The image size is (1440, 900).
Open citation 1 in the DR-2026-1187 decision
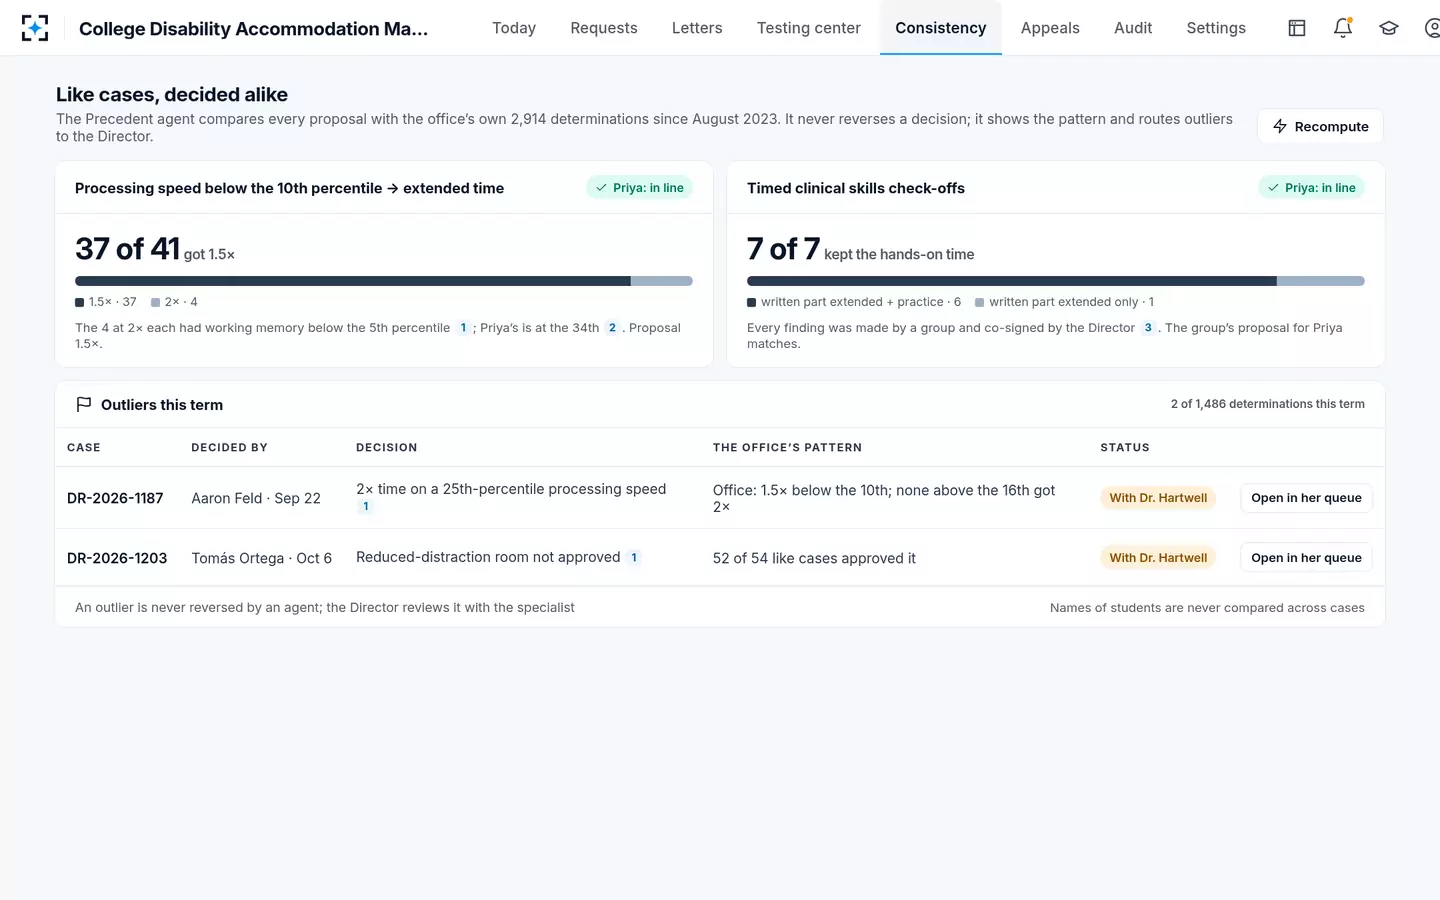click(x=366, y=507)
